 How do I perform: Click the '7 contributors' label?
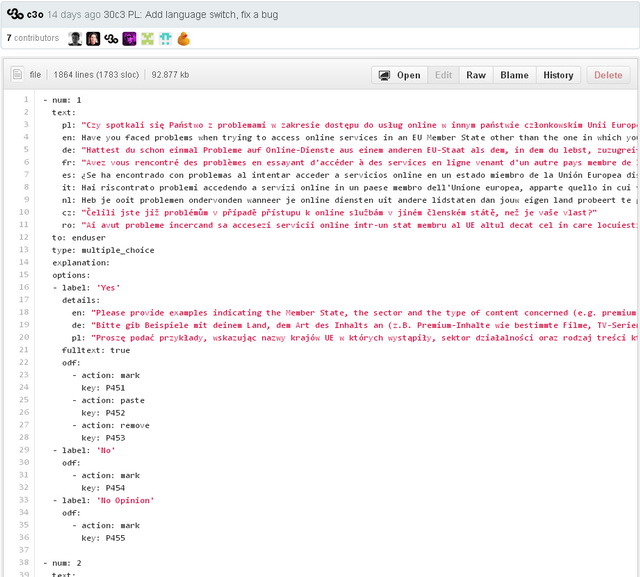(33, 38)
